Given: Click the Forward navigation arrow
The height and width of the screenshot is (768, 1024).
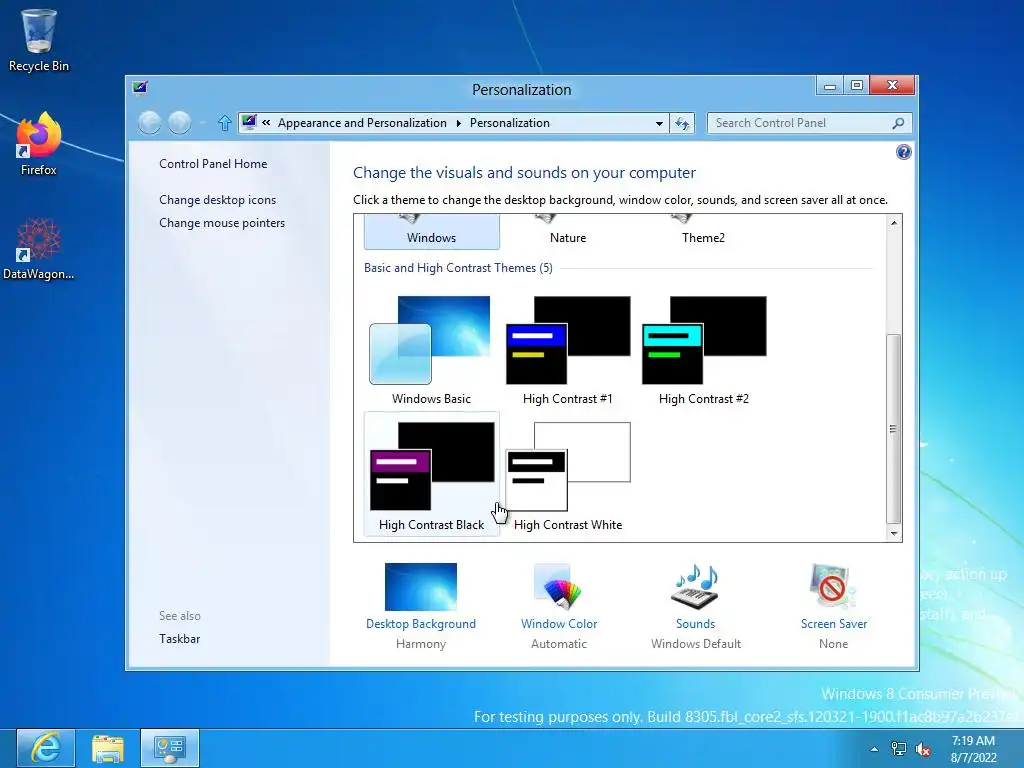Looking at the screenshot, I should point(180,123).
